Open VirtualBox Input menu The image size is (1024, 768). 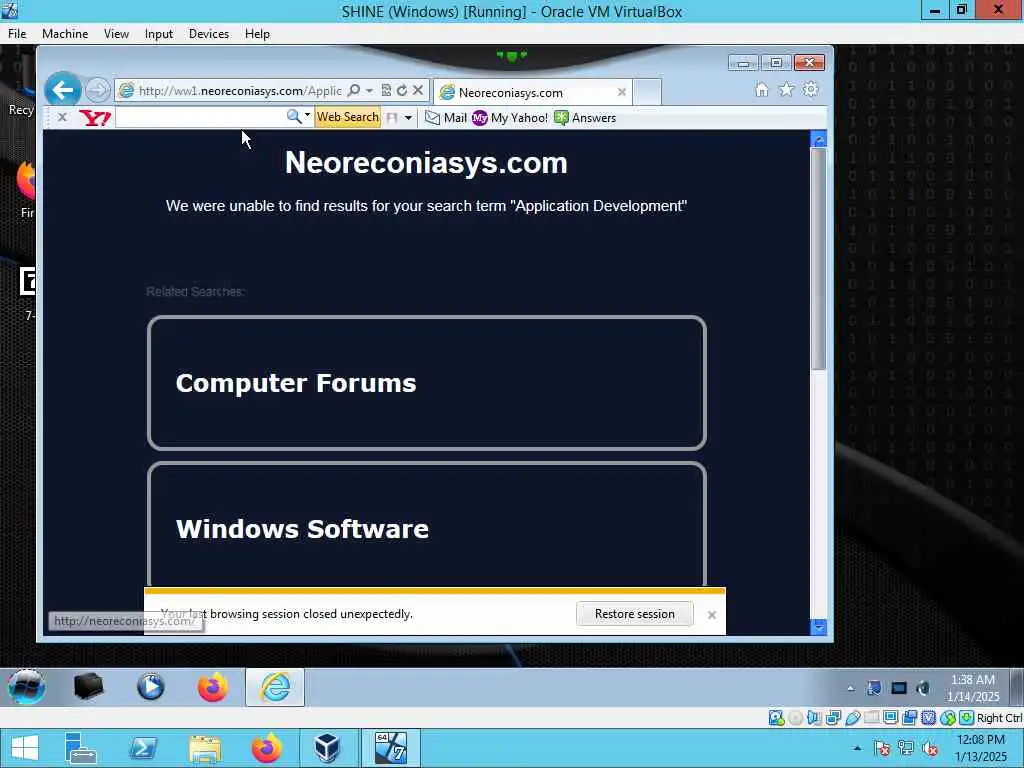(159, 34)
